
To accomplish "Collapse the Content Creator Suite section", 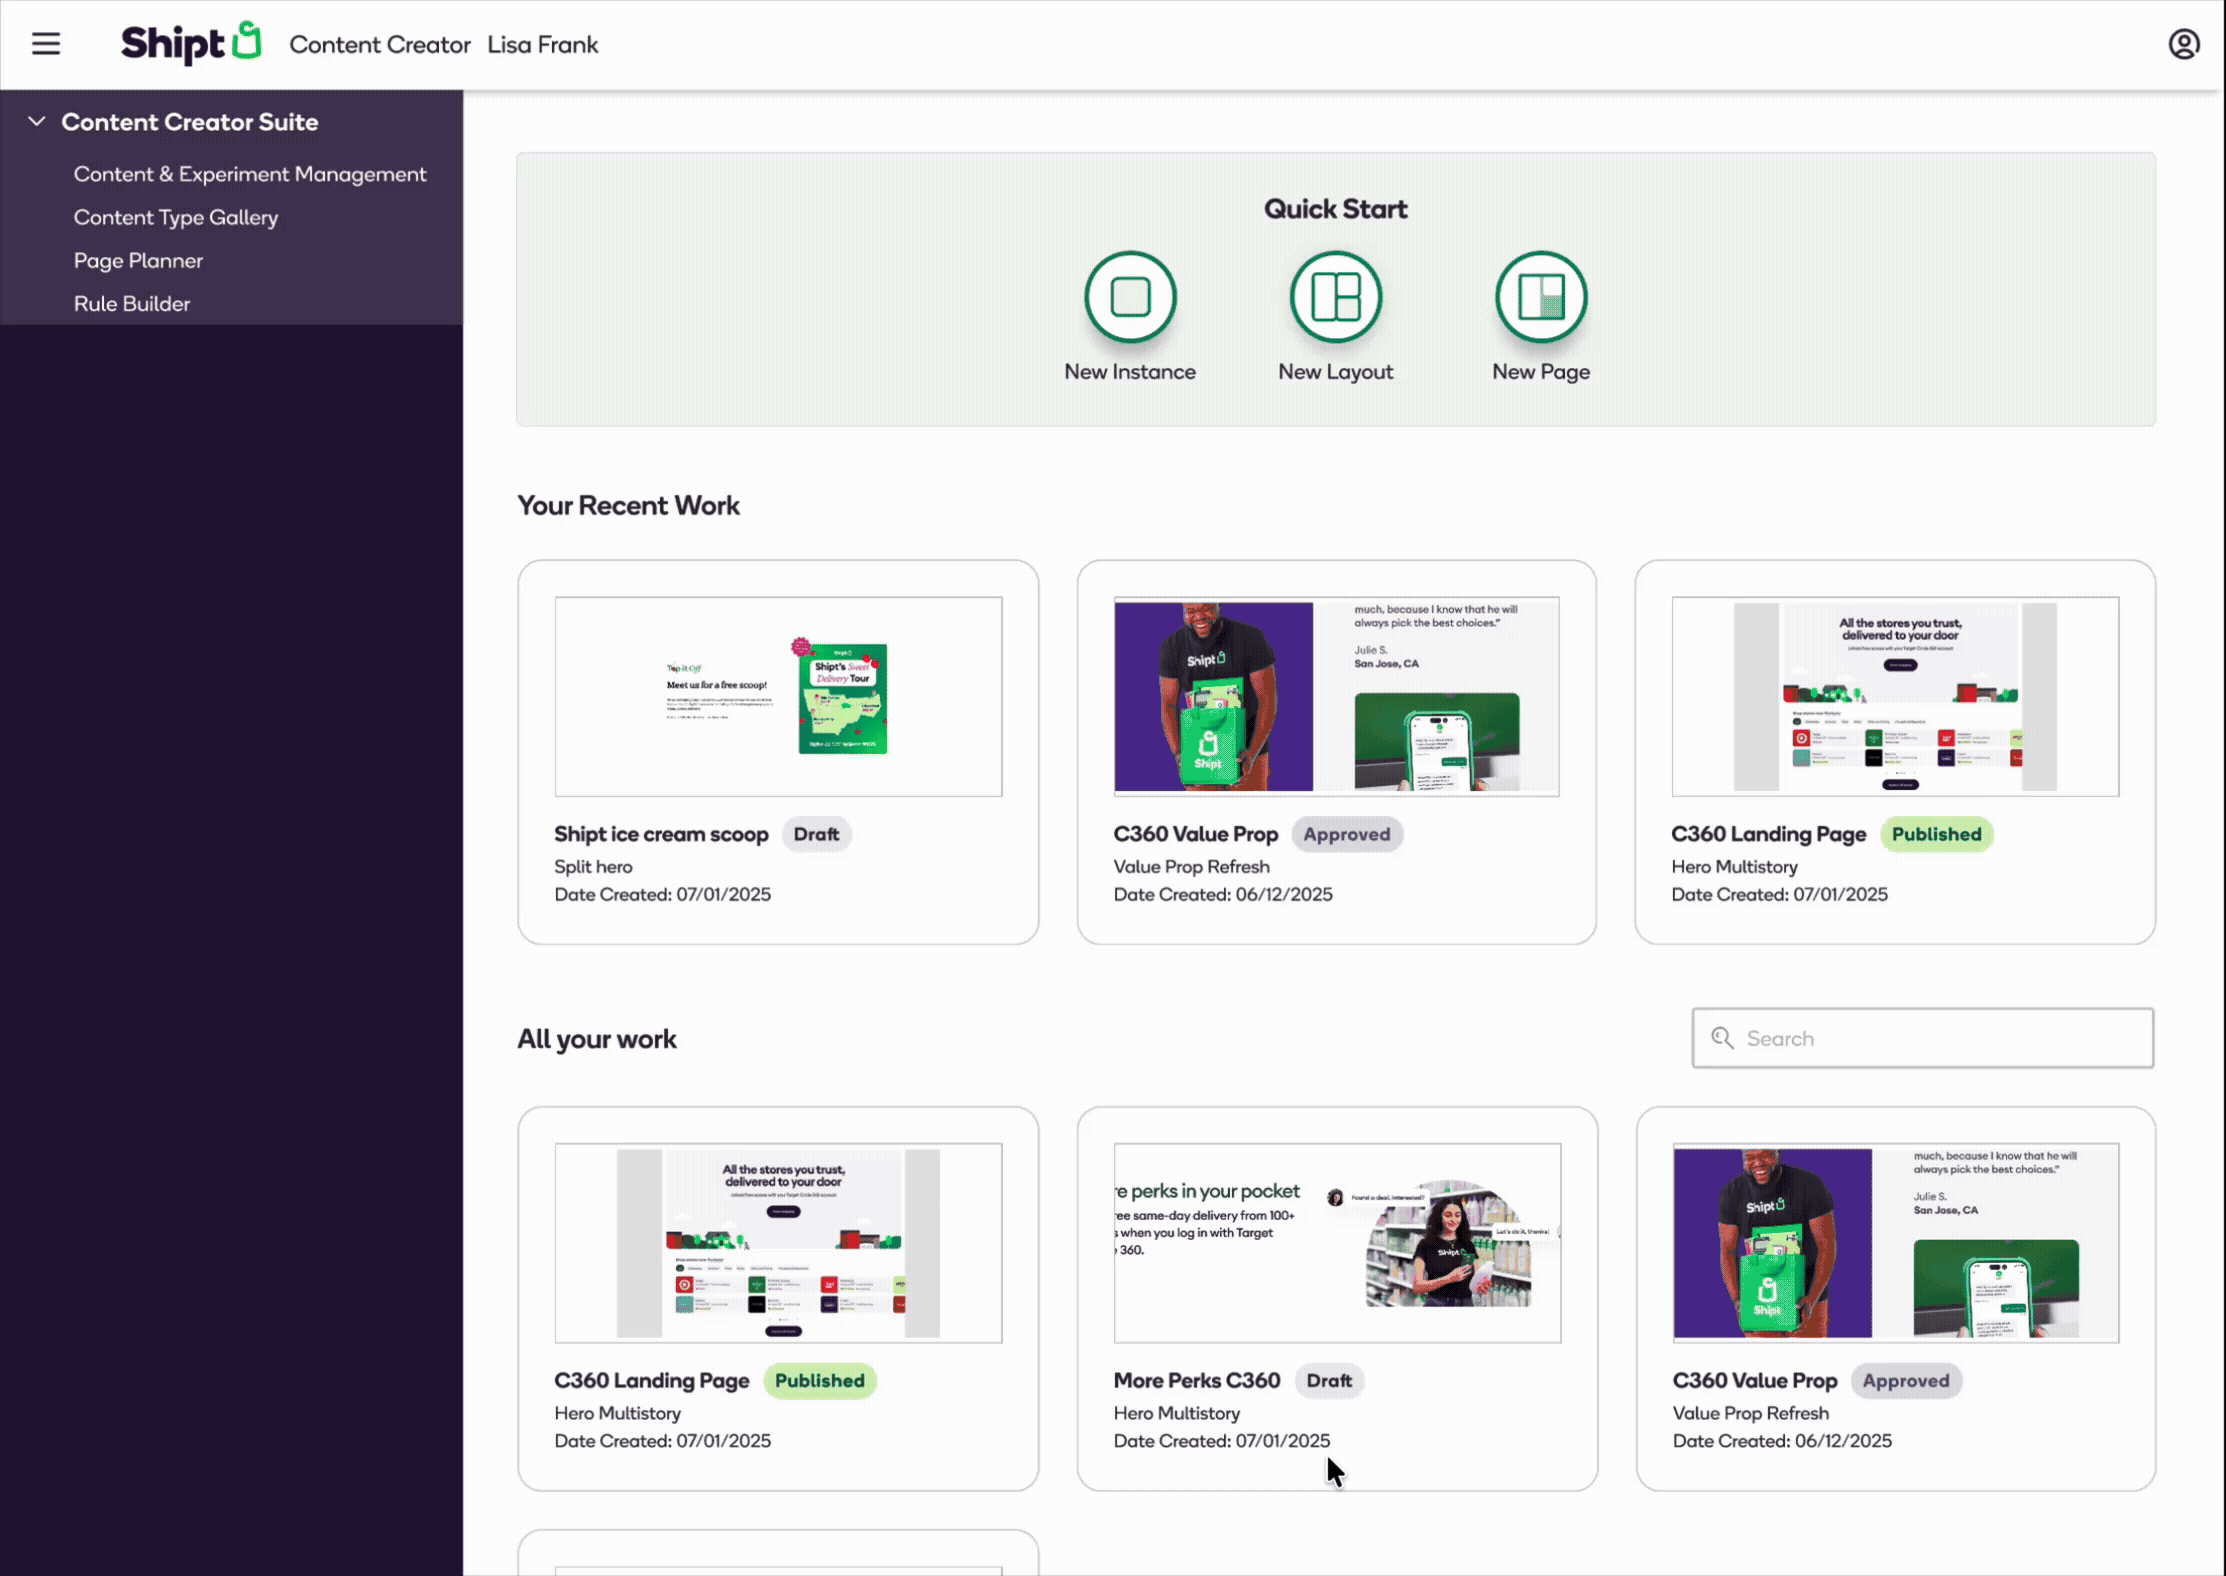I will point(37,121).
